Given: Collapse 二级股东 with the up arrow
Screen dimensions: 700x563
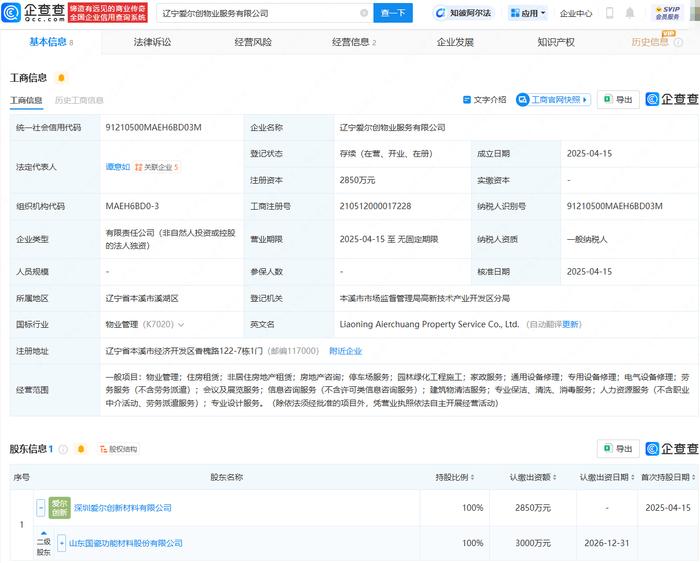Looking at the screenshot, I should tap(44, 533).
